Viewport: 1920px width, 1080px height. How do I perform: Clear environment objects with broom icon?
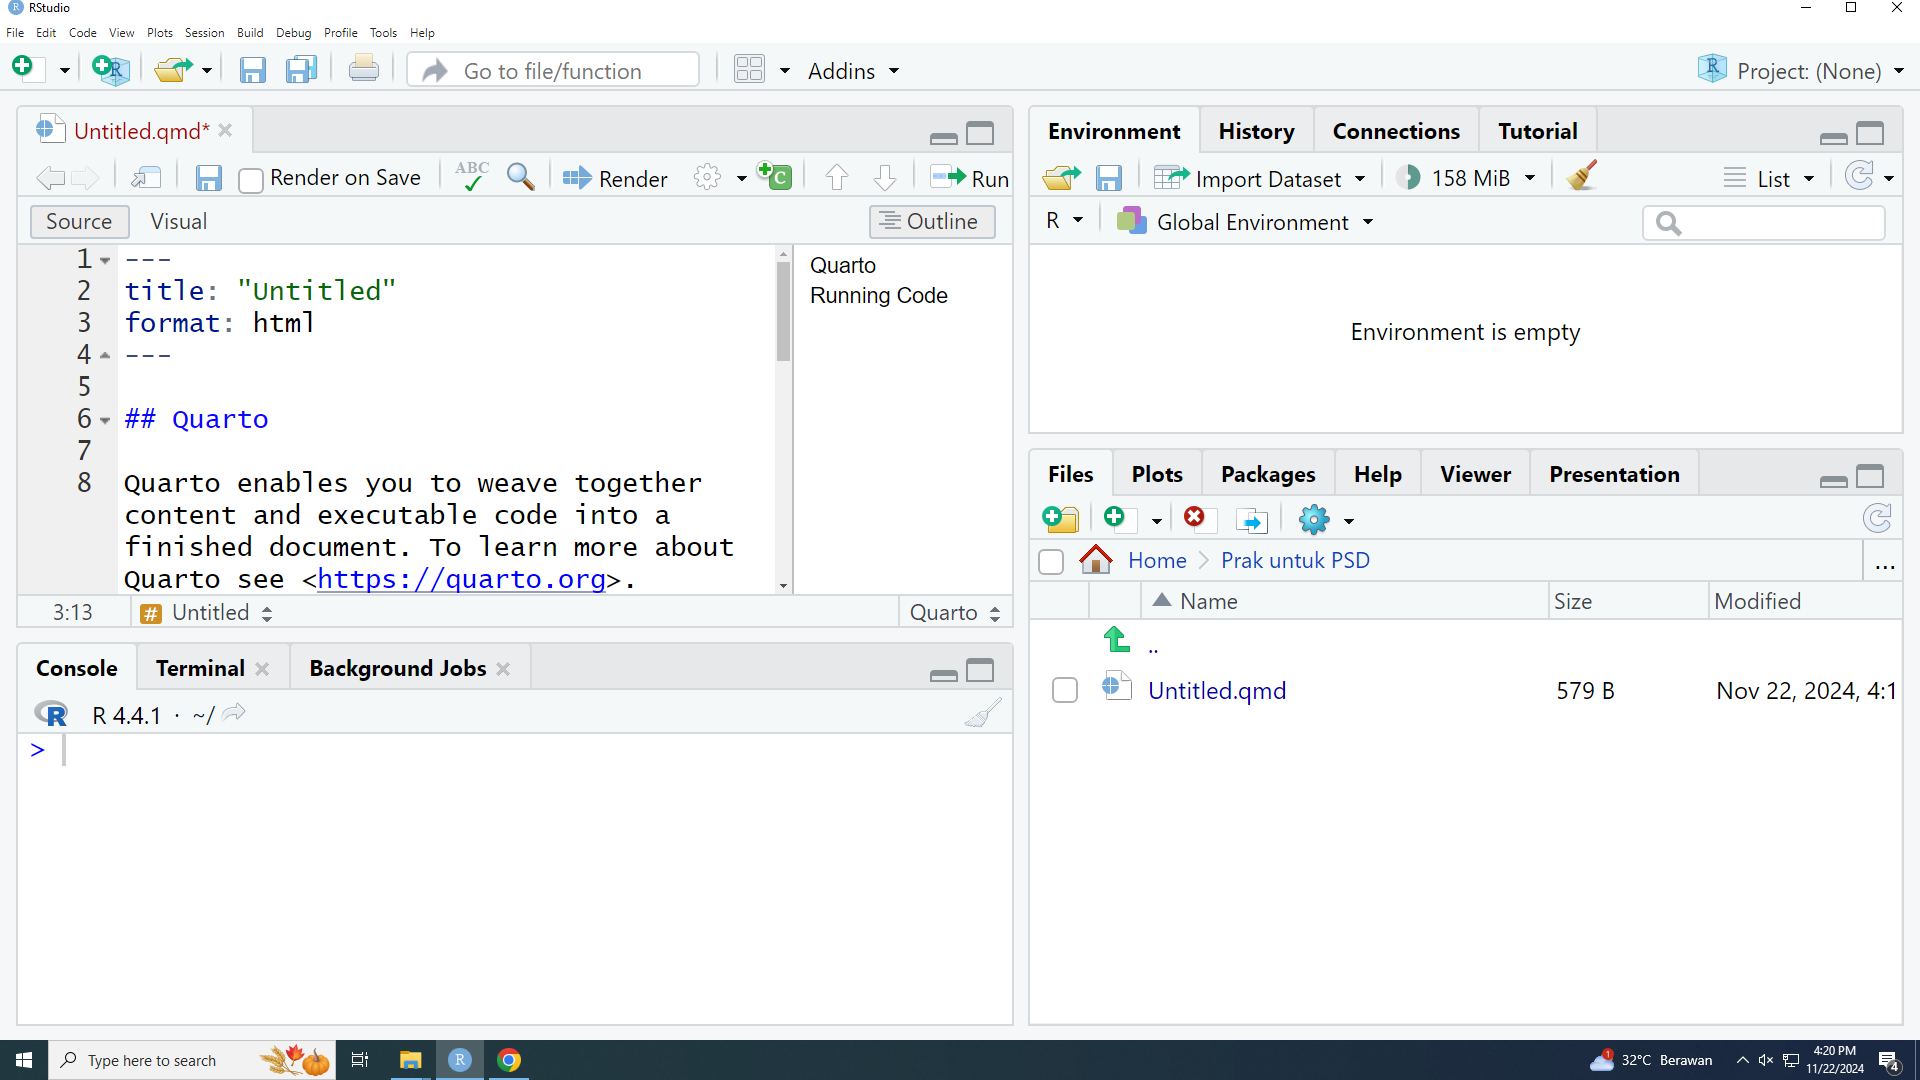coord(1582,177)
